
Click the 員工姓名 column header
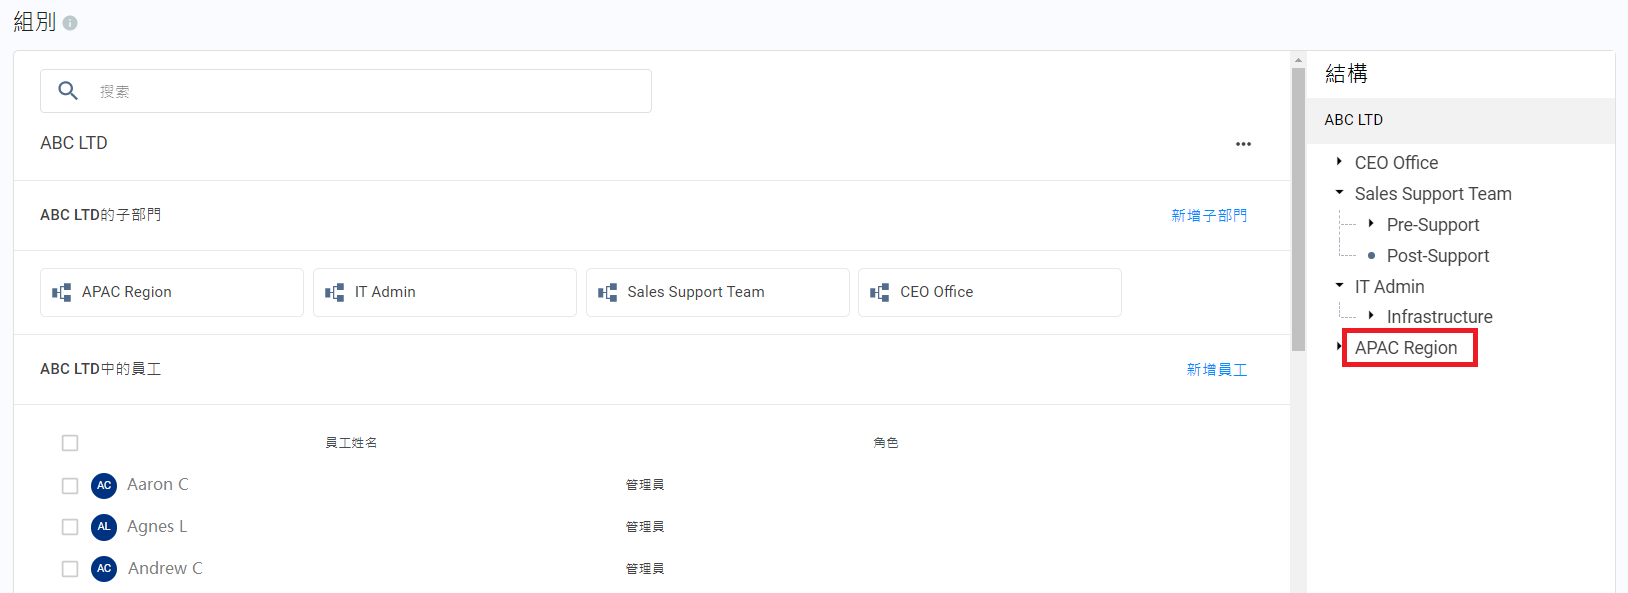[x=351, y=442]
